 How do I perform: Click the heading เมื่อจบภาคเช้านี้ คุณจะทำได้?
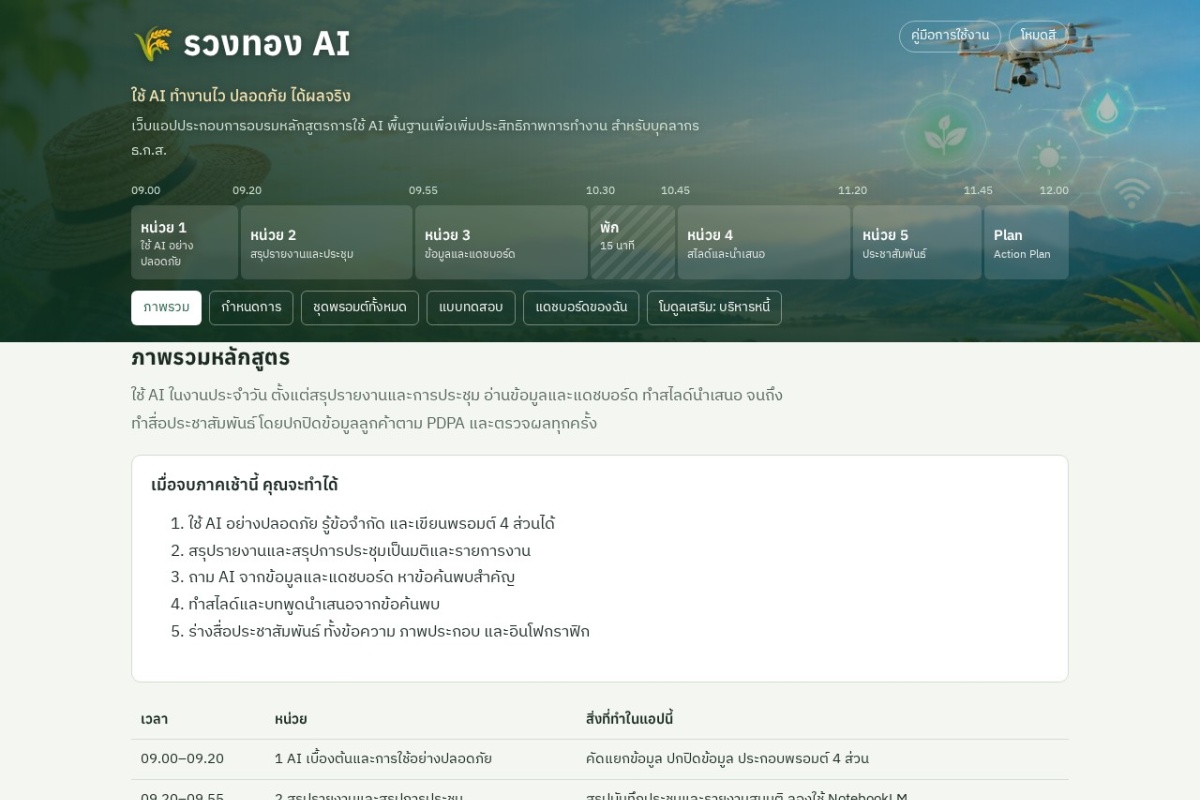pos(245,485)
